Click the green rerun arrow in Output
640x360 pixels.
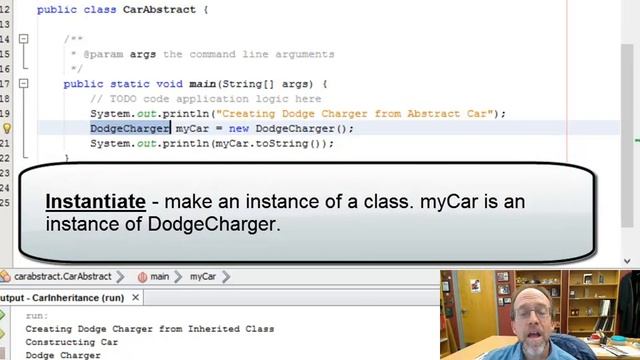[x=2, y=315]
